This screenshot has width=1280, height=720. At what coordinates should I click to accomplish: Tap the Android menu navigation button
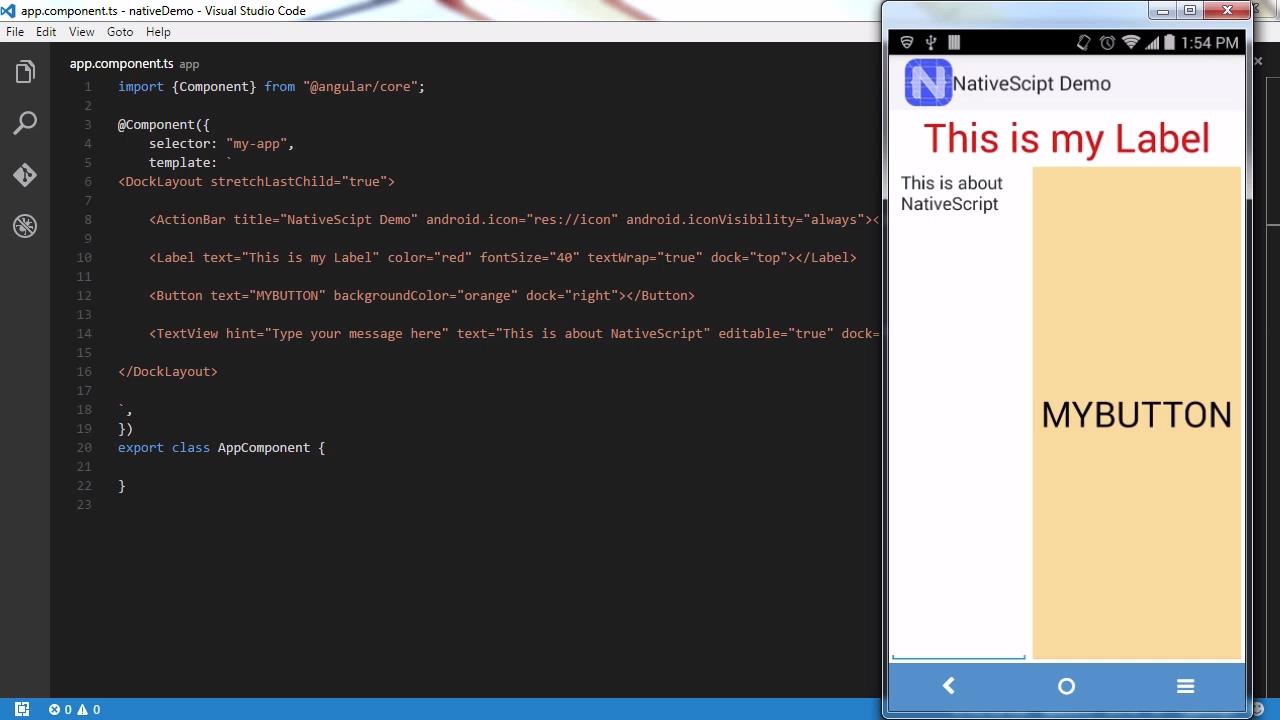point(1185,686)
